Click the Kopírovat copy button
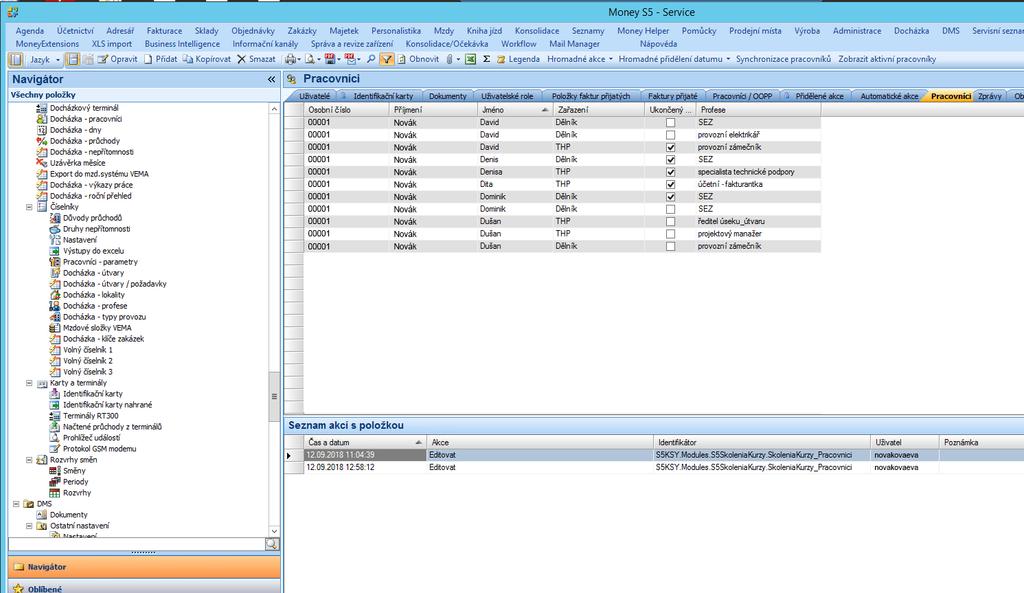This screenshot has height=593, width=1024. click(x=207, y=59)
